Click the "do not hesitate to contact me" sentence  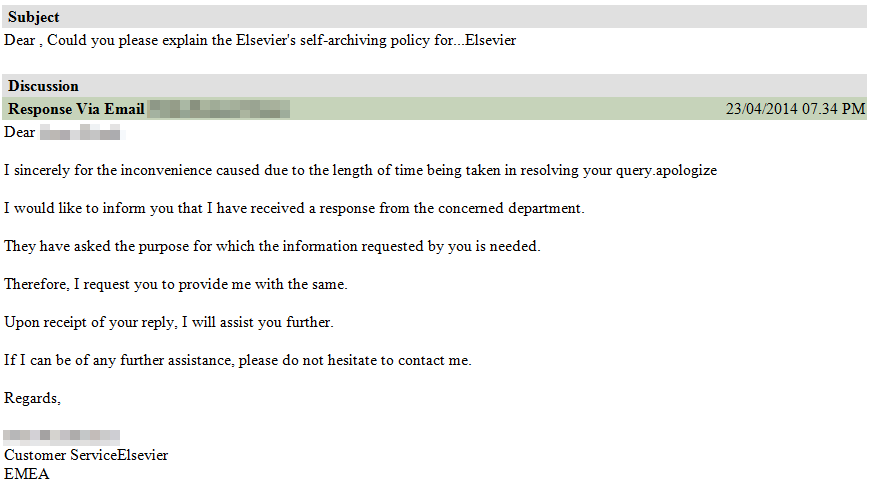238,360
